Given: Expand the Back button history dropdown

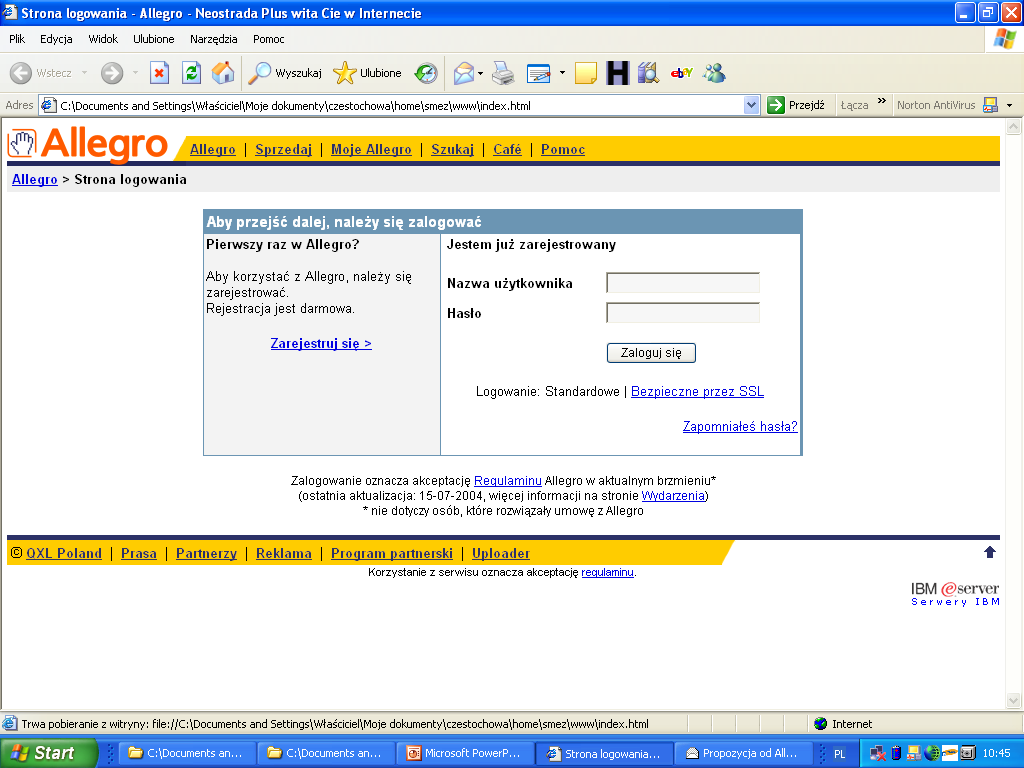Looking at the screenshot, I should click(x=84, y=73).
